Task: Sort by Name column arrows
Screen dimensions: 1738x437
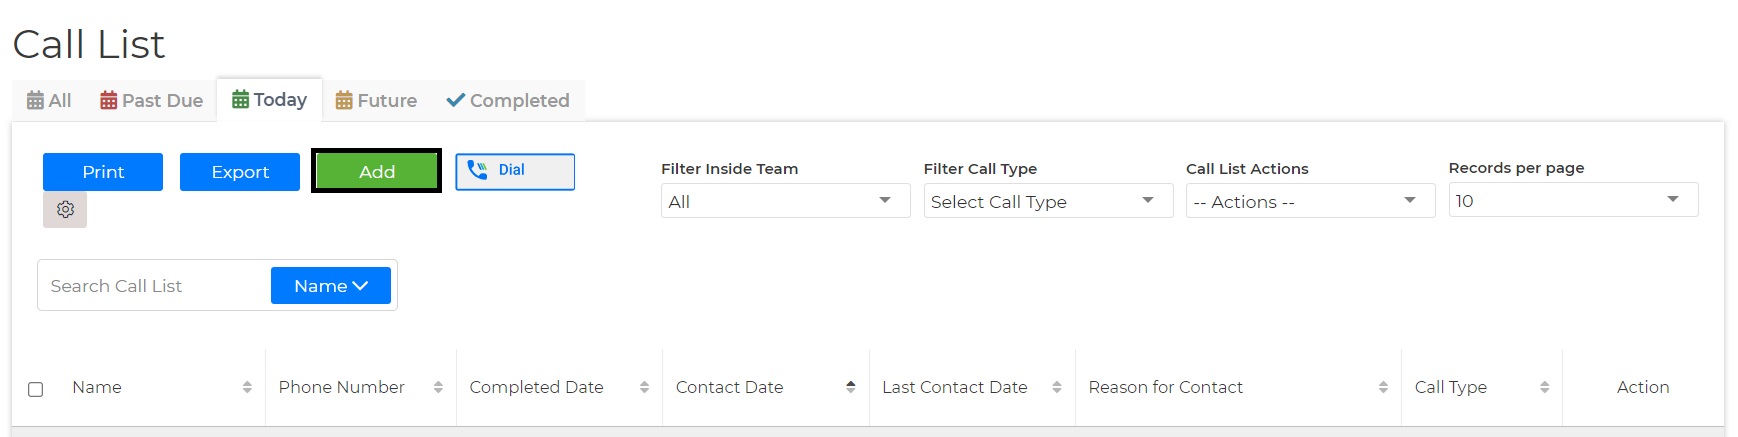Action: point(247,387)
